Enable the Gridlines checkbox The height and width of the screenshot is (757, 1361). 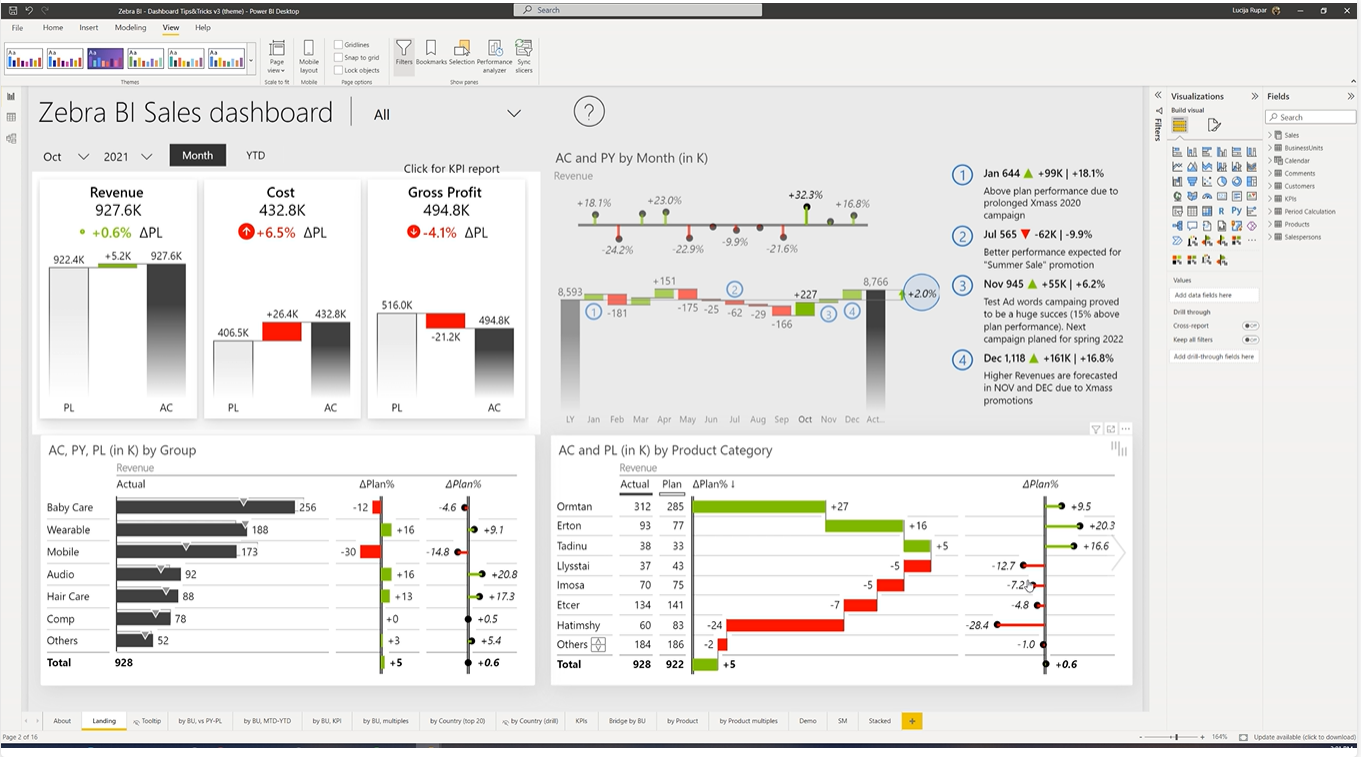[x=339, y=45]
